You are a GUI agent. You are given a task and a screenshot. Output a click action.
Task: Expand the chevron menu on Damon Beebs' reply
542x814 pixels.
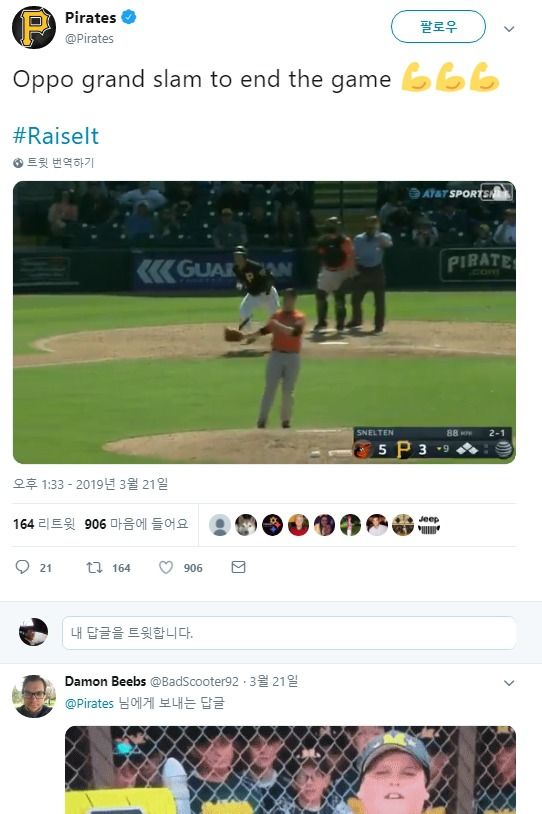(x=509, y=683)
